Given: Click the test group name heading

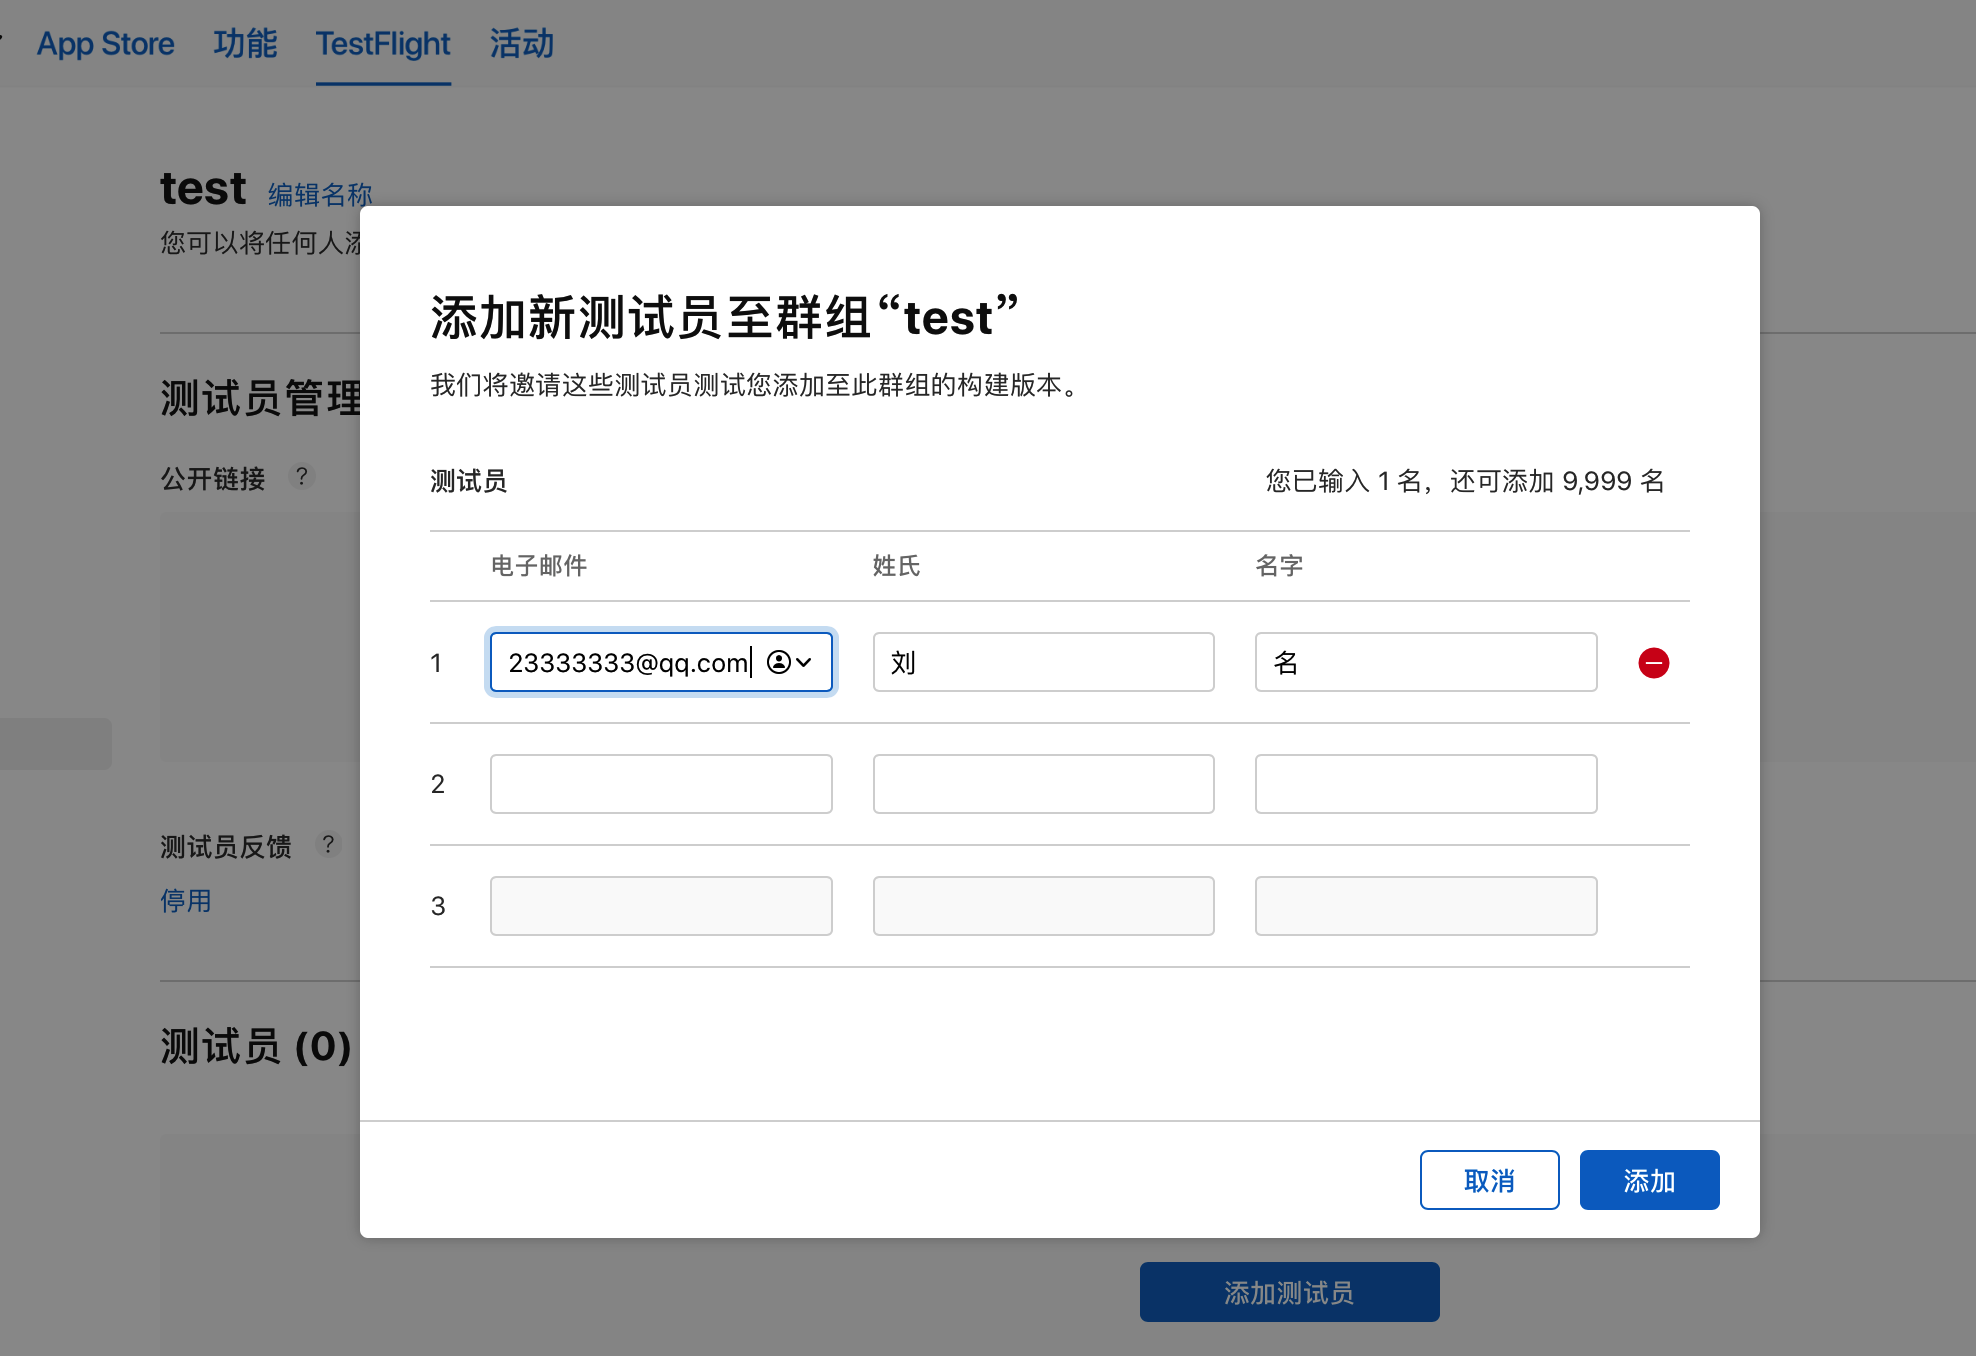Looking at the screenshot, I should [203, 188].
